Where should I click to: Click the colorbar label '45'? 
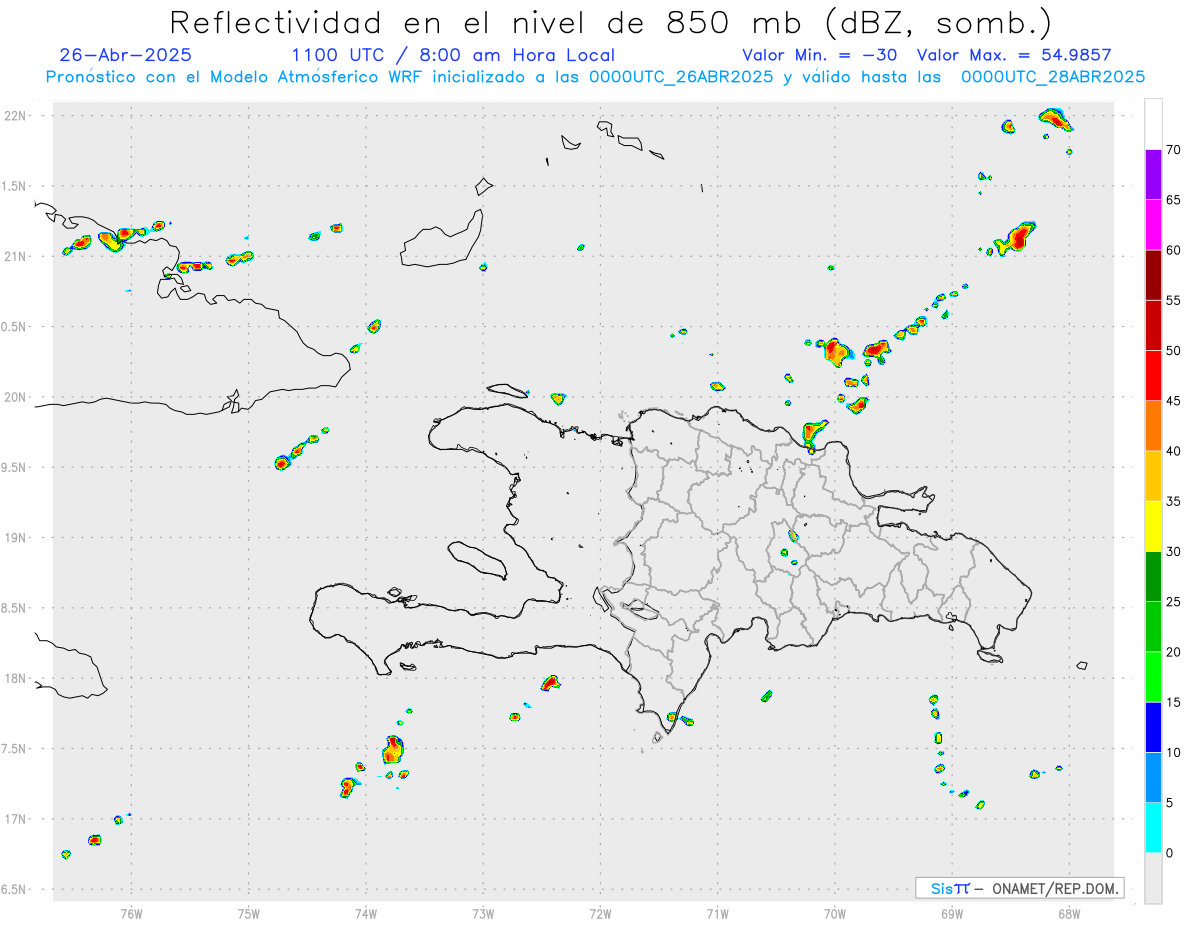[1173, 401]
